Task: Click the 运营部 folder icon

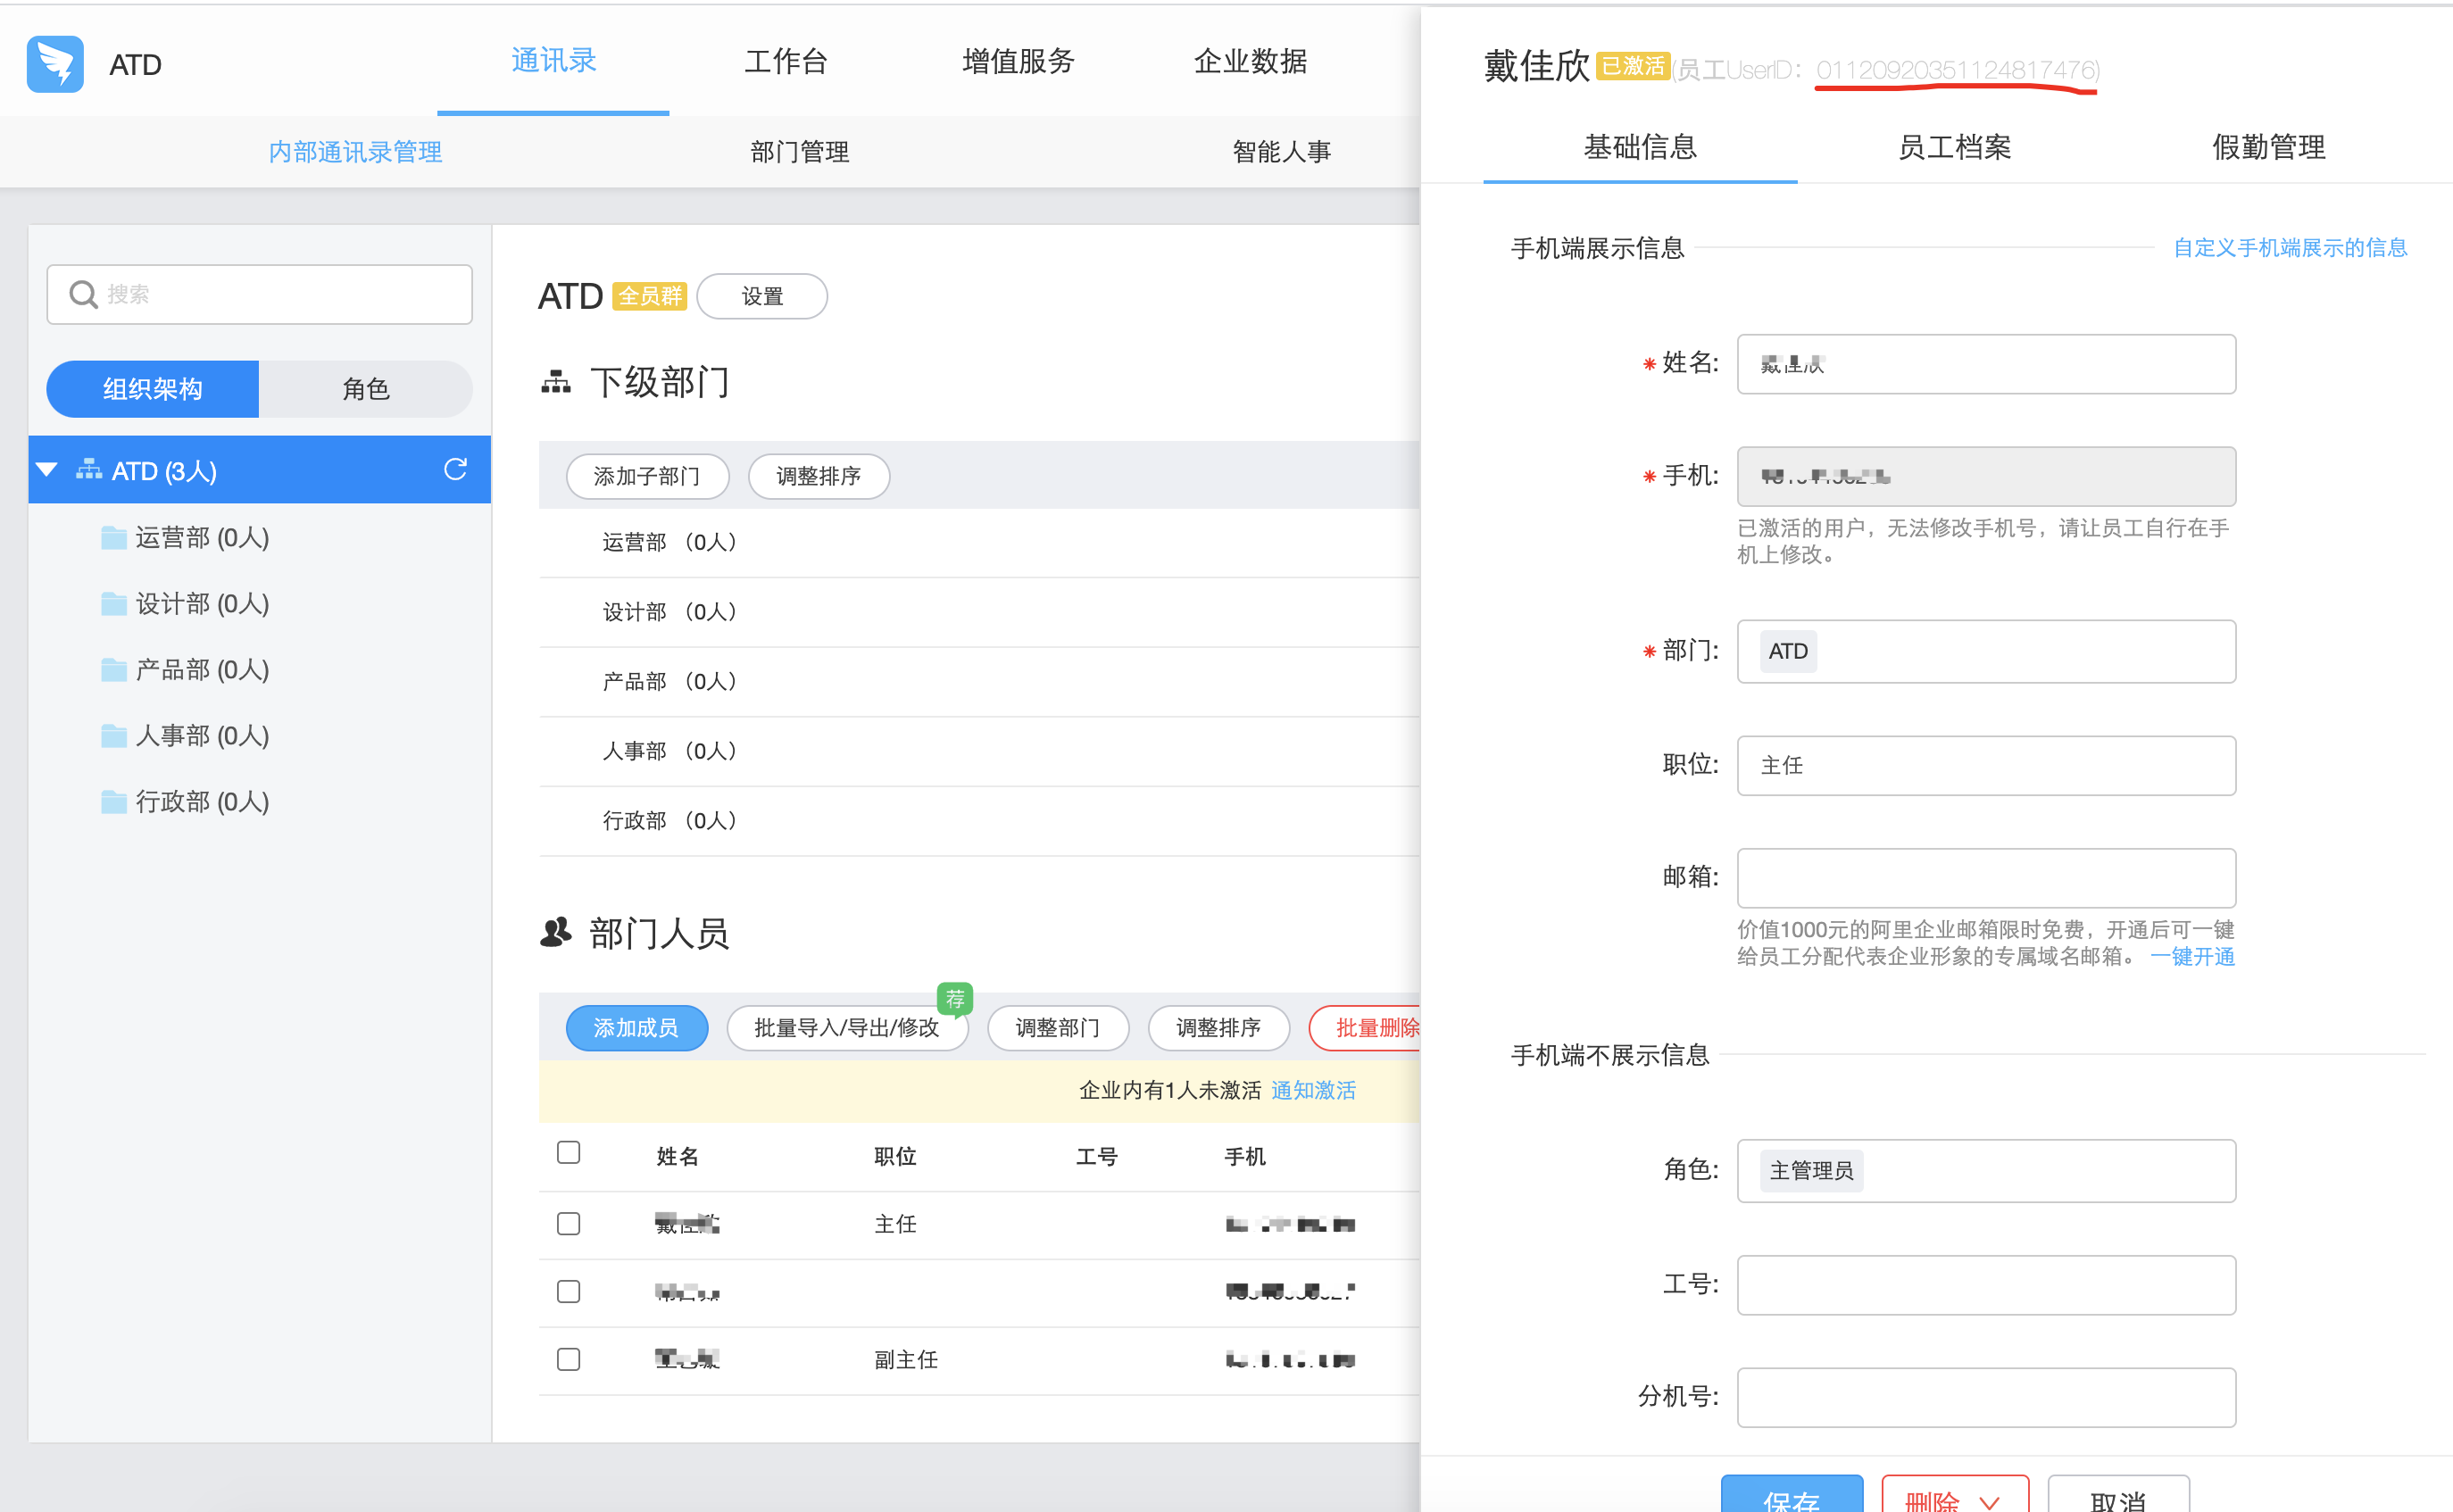Action: [114, 538]
